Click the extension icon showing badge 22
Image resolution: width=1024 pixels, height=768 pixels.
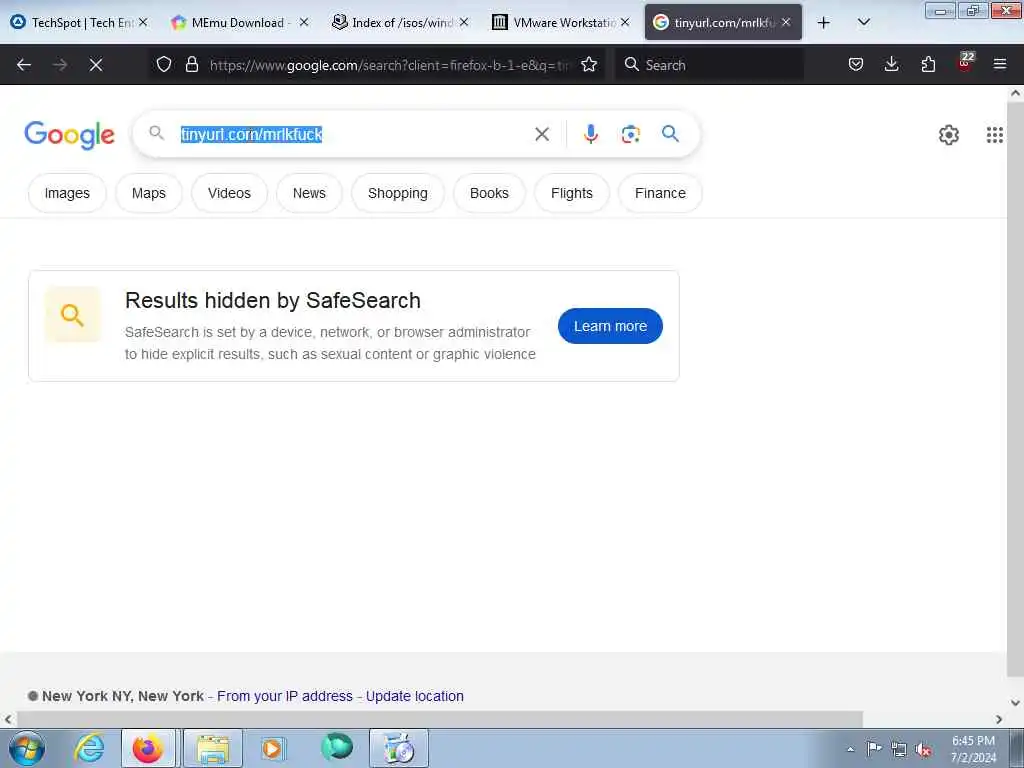[x=965, y=63]
